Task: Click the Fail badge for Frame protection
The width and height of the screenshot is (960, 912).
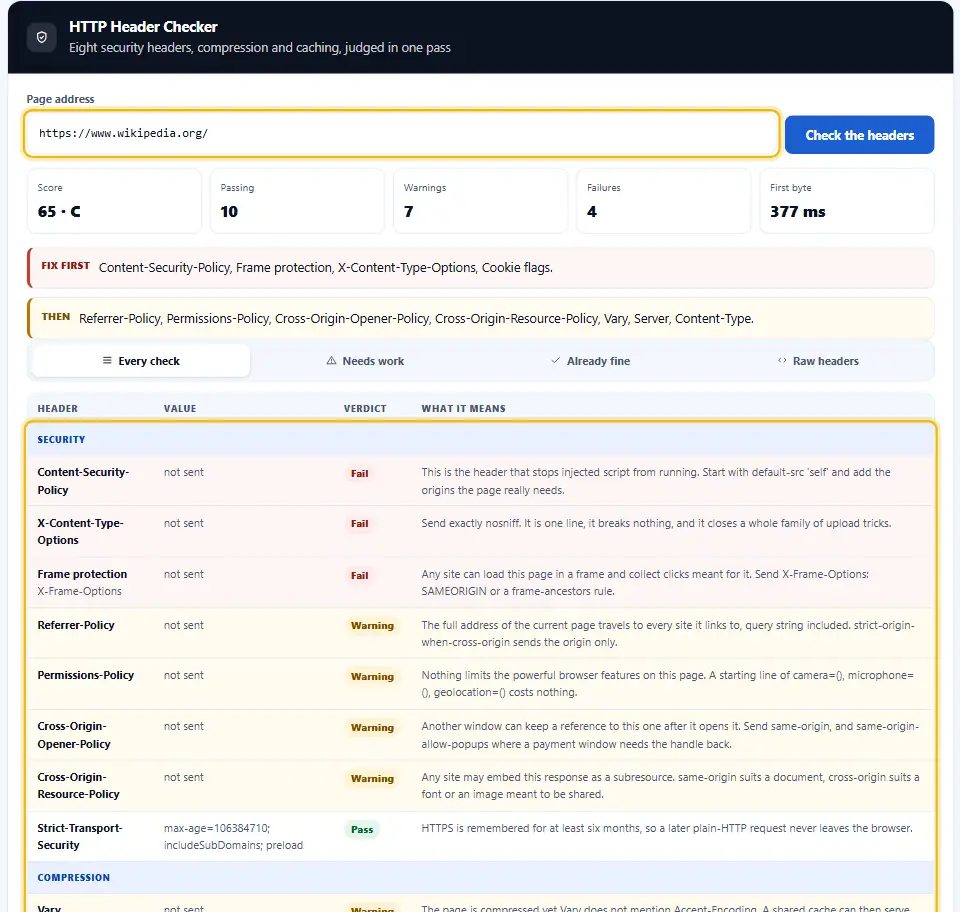Action: 359,575
